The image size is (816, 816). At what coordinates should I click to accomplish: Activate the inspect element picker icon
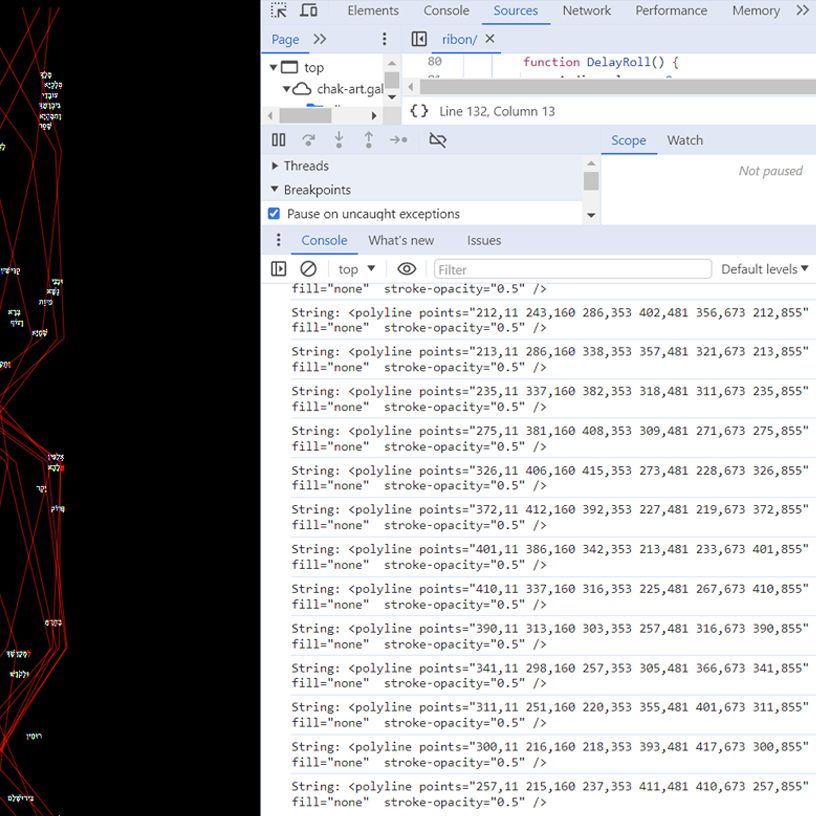pos(279,11)
